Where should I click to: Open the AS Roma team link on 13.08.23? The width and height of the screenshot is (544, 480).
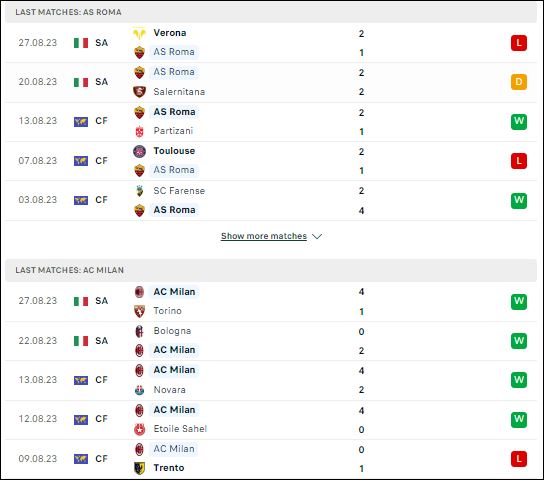tap(174, 112)
